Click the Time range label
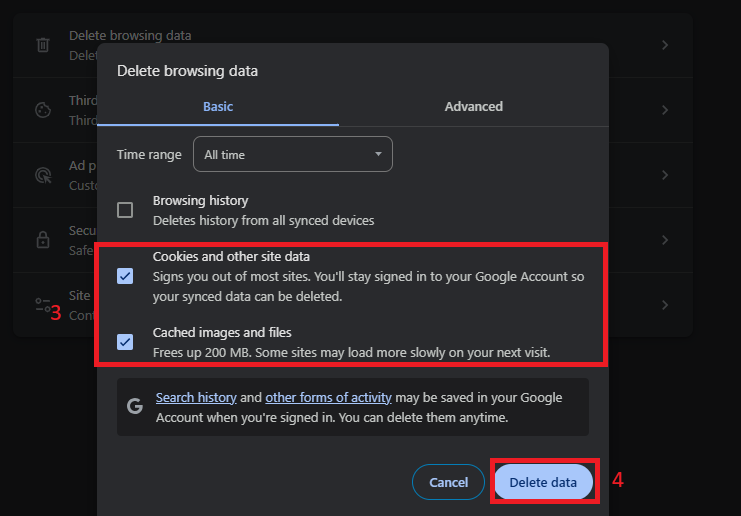Viewport: 741px width, 516px height. pos(149,155)
